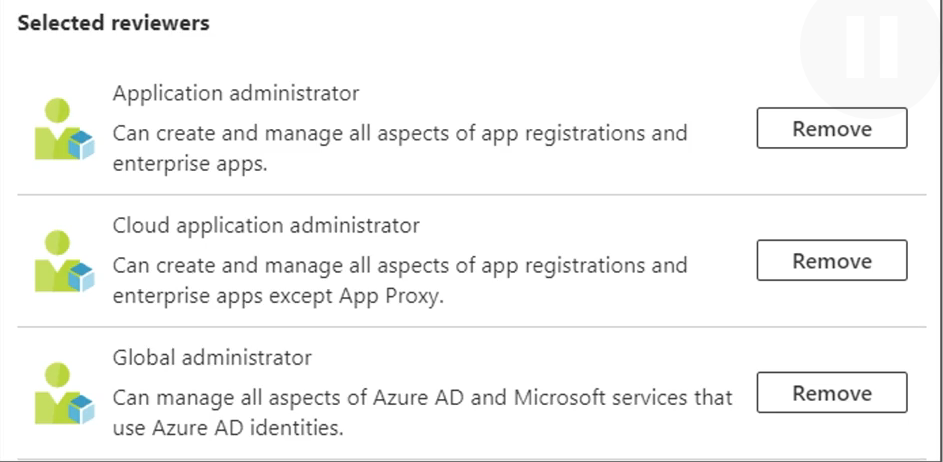
Task: Remove the Global administrator reviewer
Action: pos(831,393)
